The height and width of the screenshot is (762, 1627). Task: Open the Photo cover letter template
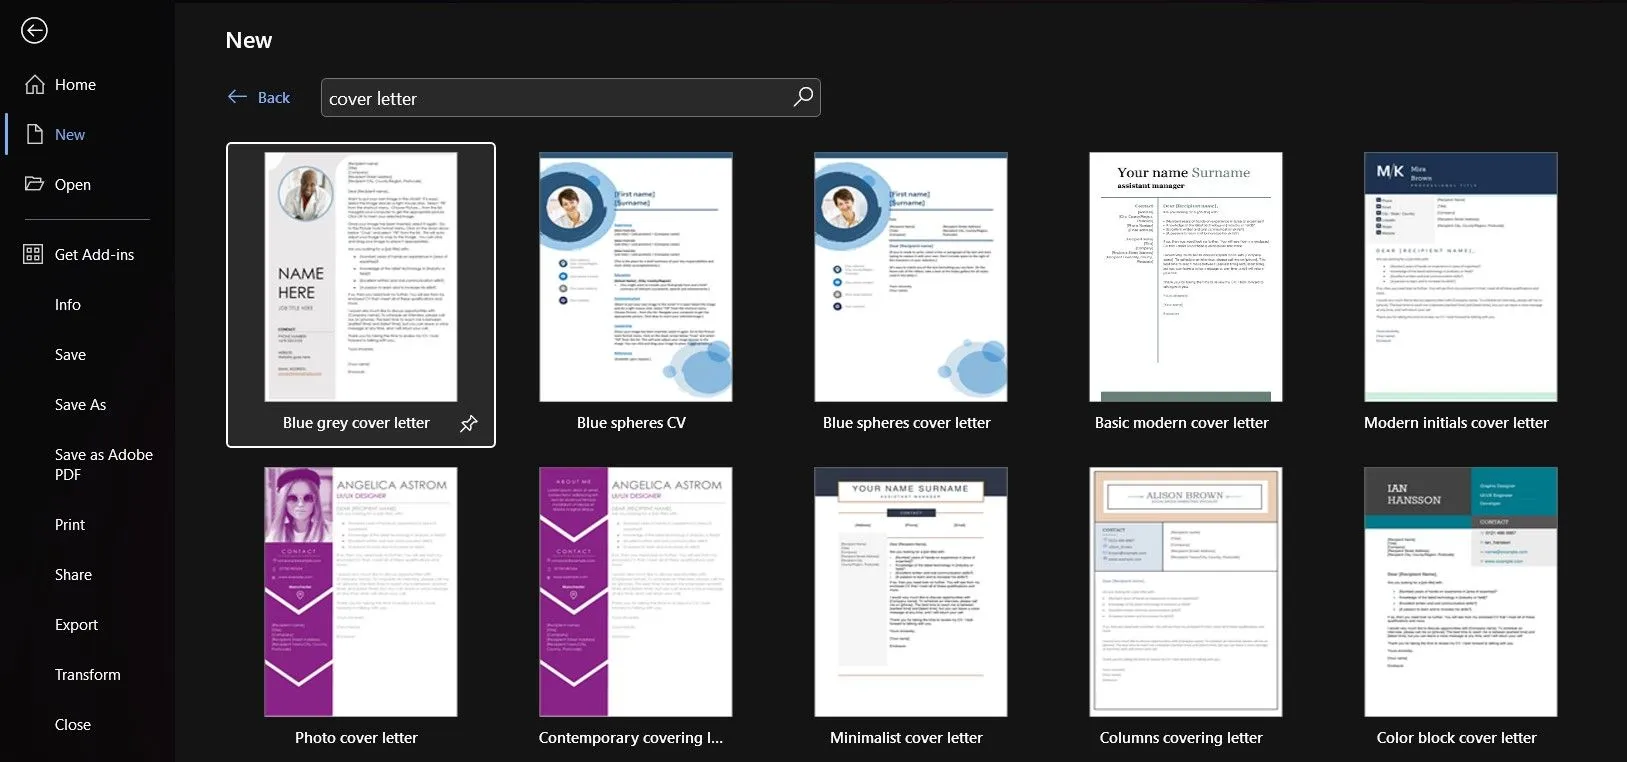(360, 592)
